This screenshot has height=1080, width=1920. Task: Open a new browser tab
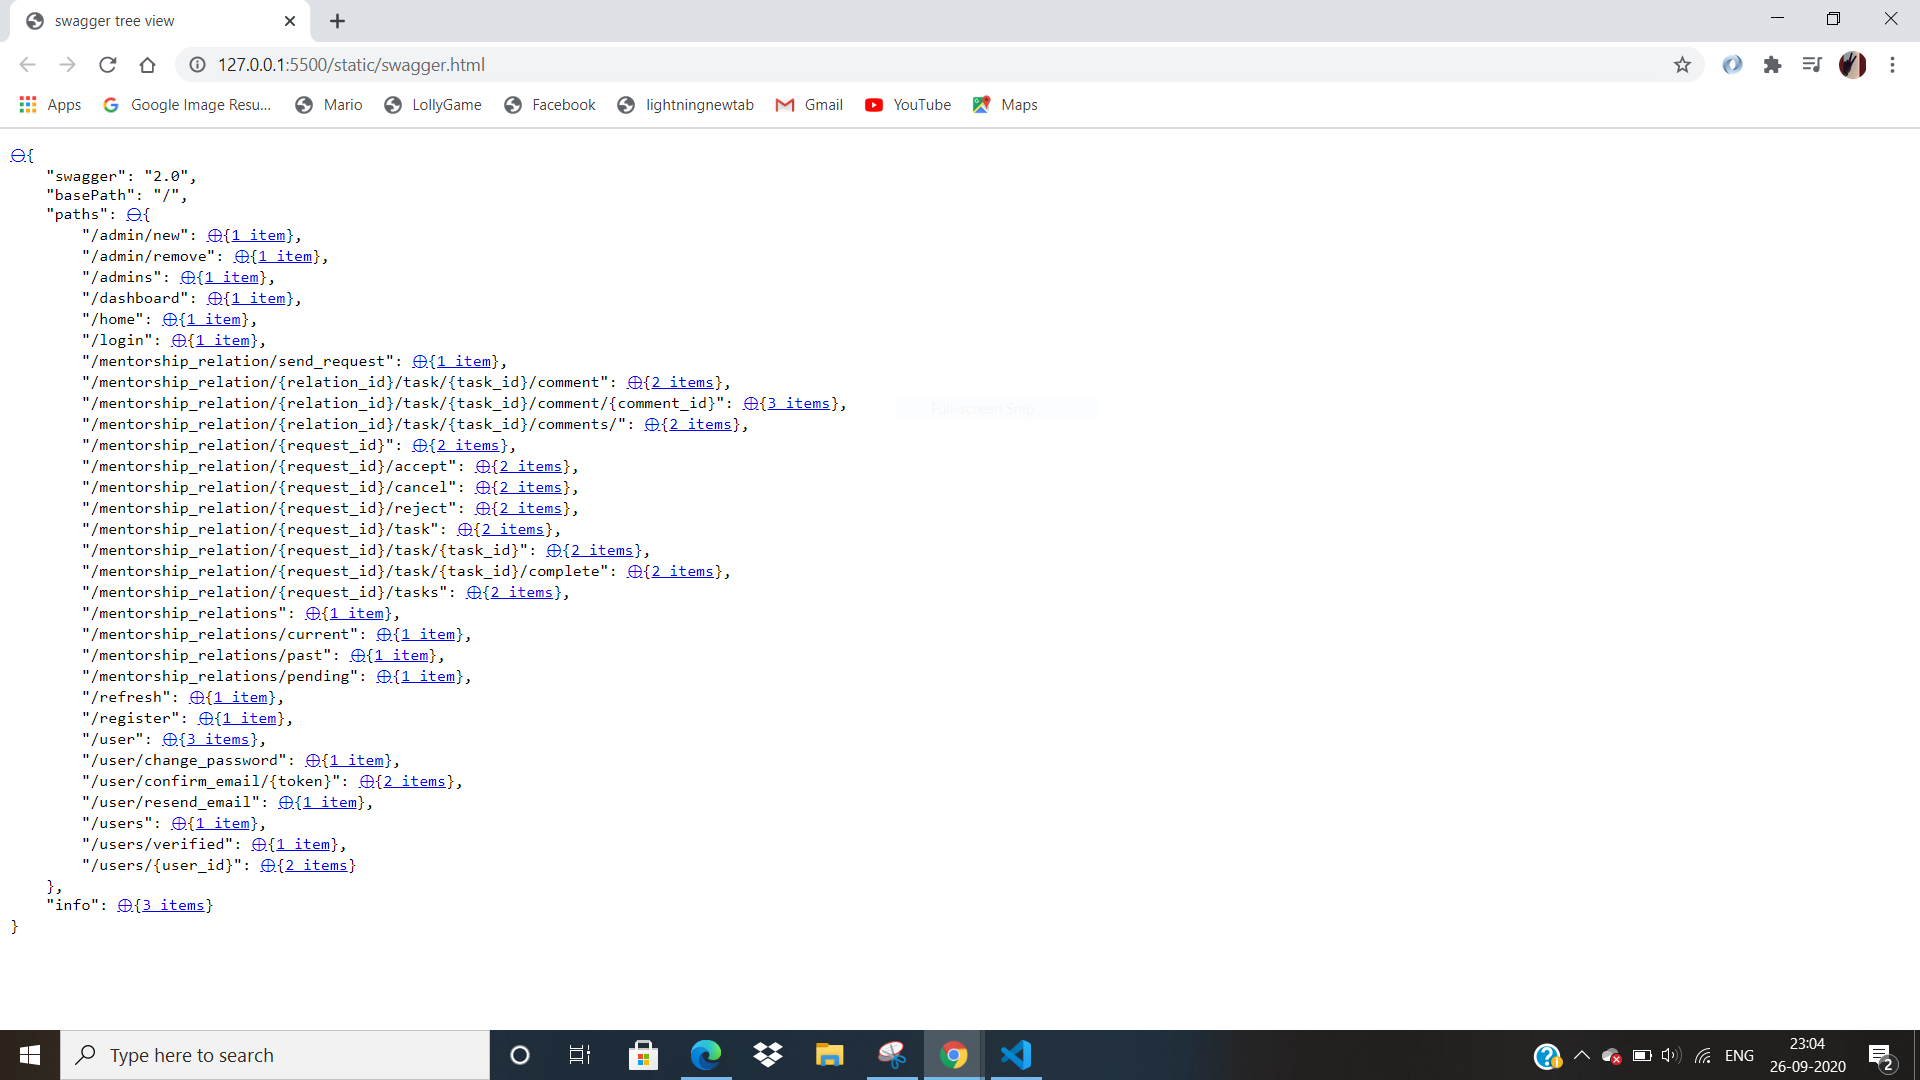337,21
